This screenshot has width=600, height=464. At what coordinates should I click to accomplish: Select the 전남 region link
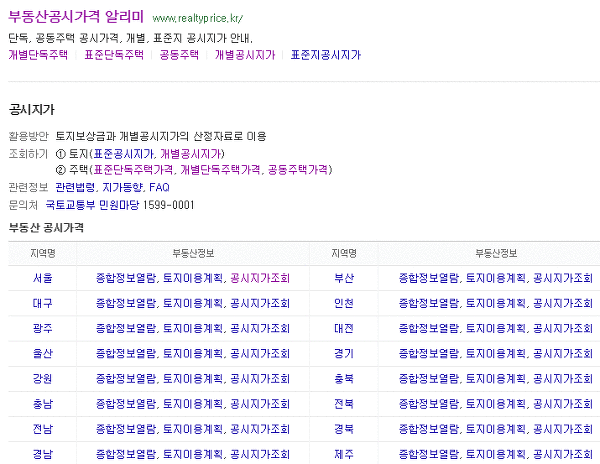[42, 429]
